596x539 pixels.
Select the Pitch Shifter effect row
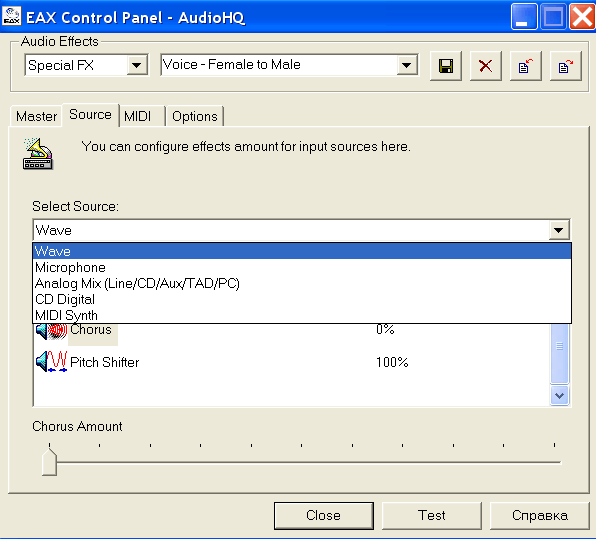pyautogui.click(x=291, y=362)
